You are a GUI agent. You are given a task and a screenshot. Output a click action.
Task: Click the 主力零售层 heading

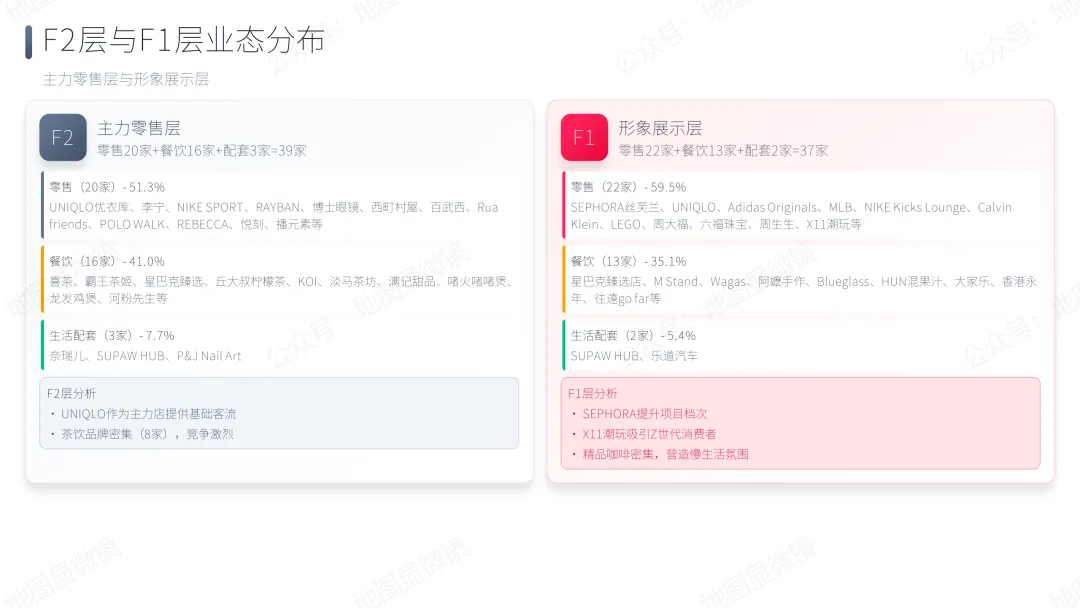(139, 128)
